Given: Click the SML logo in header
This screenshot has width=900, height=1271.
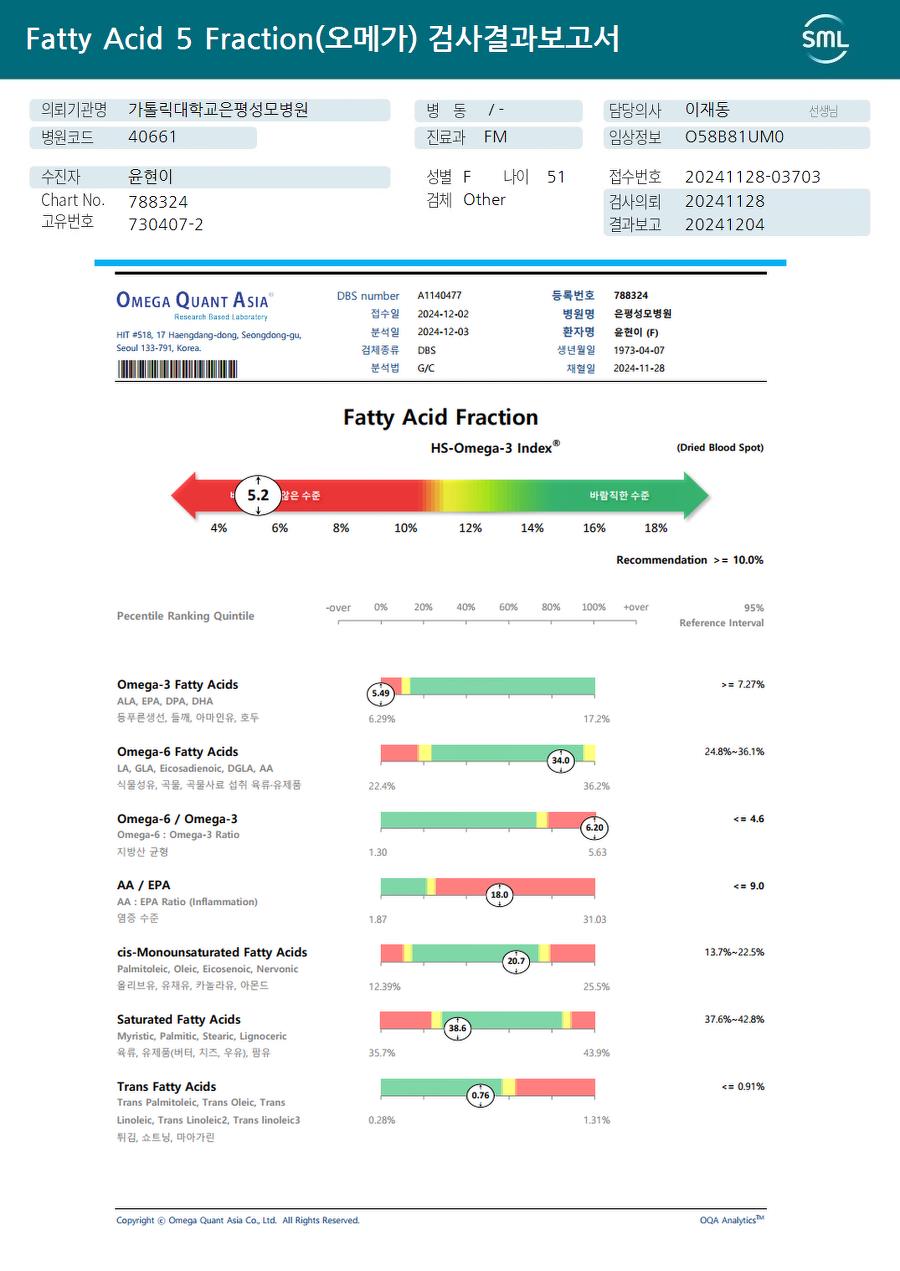Looking at the screenshot, I should [x=825, y=39].
